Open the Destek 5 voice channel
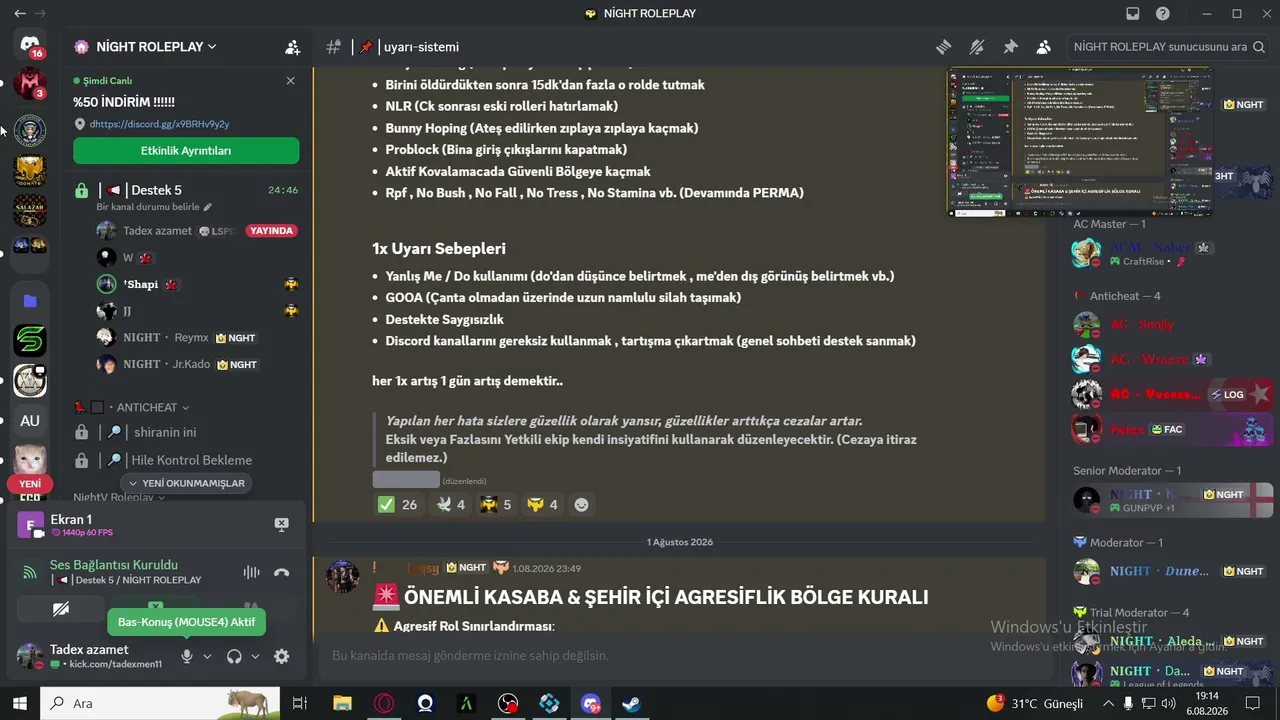 [x=186, y=190]
